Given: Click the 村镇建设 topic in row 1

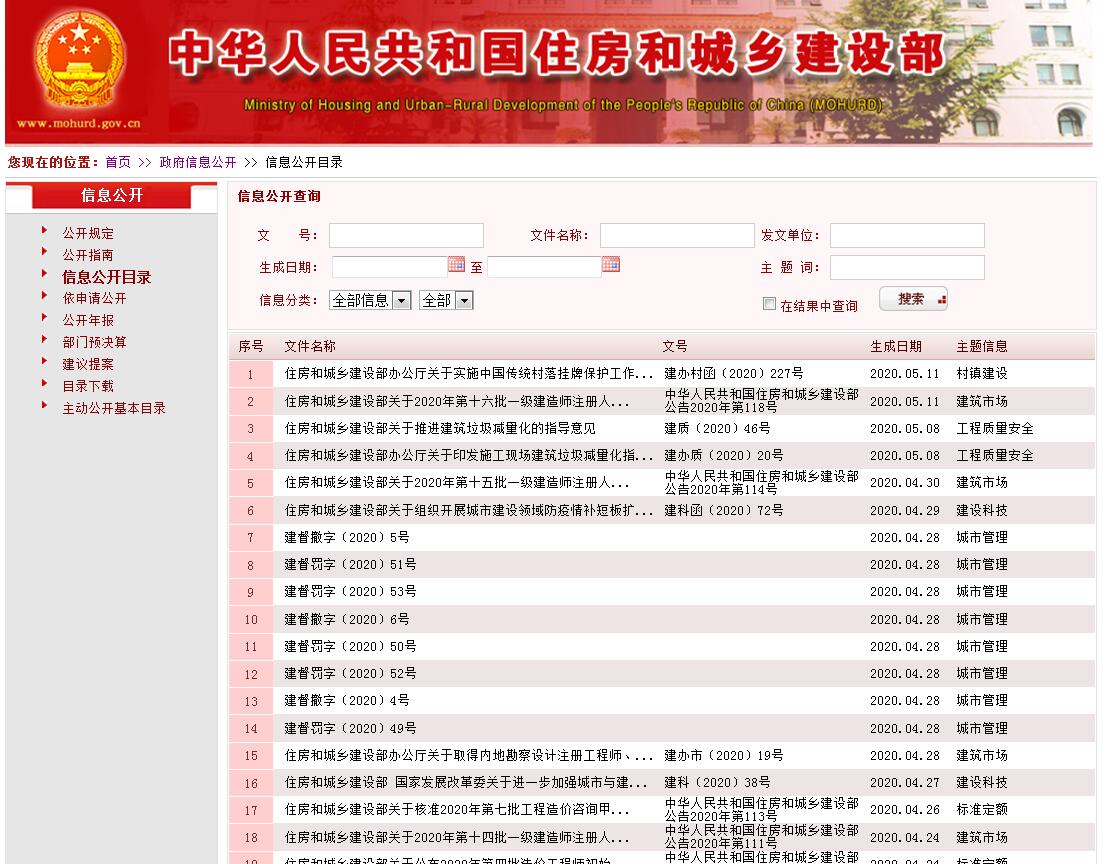Looking at the screenshot, I should (x=982, y=374).
